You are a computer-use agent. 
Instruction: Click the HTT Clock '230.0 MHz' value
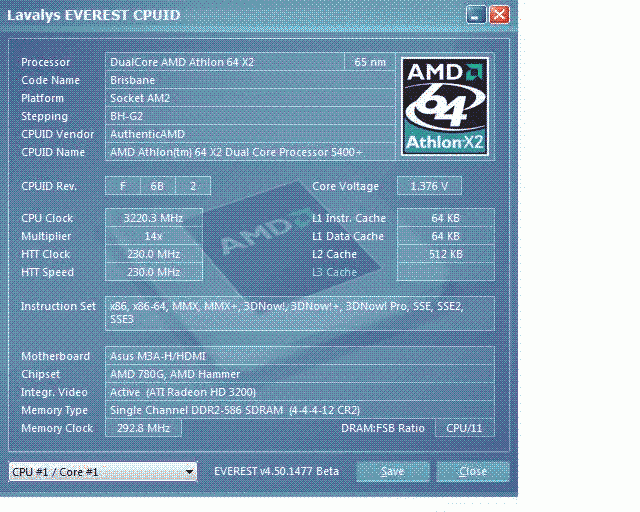point(154,254)
